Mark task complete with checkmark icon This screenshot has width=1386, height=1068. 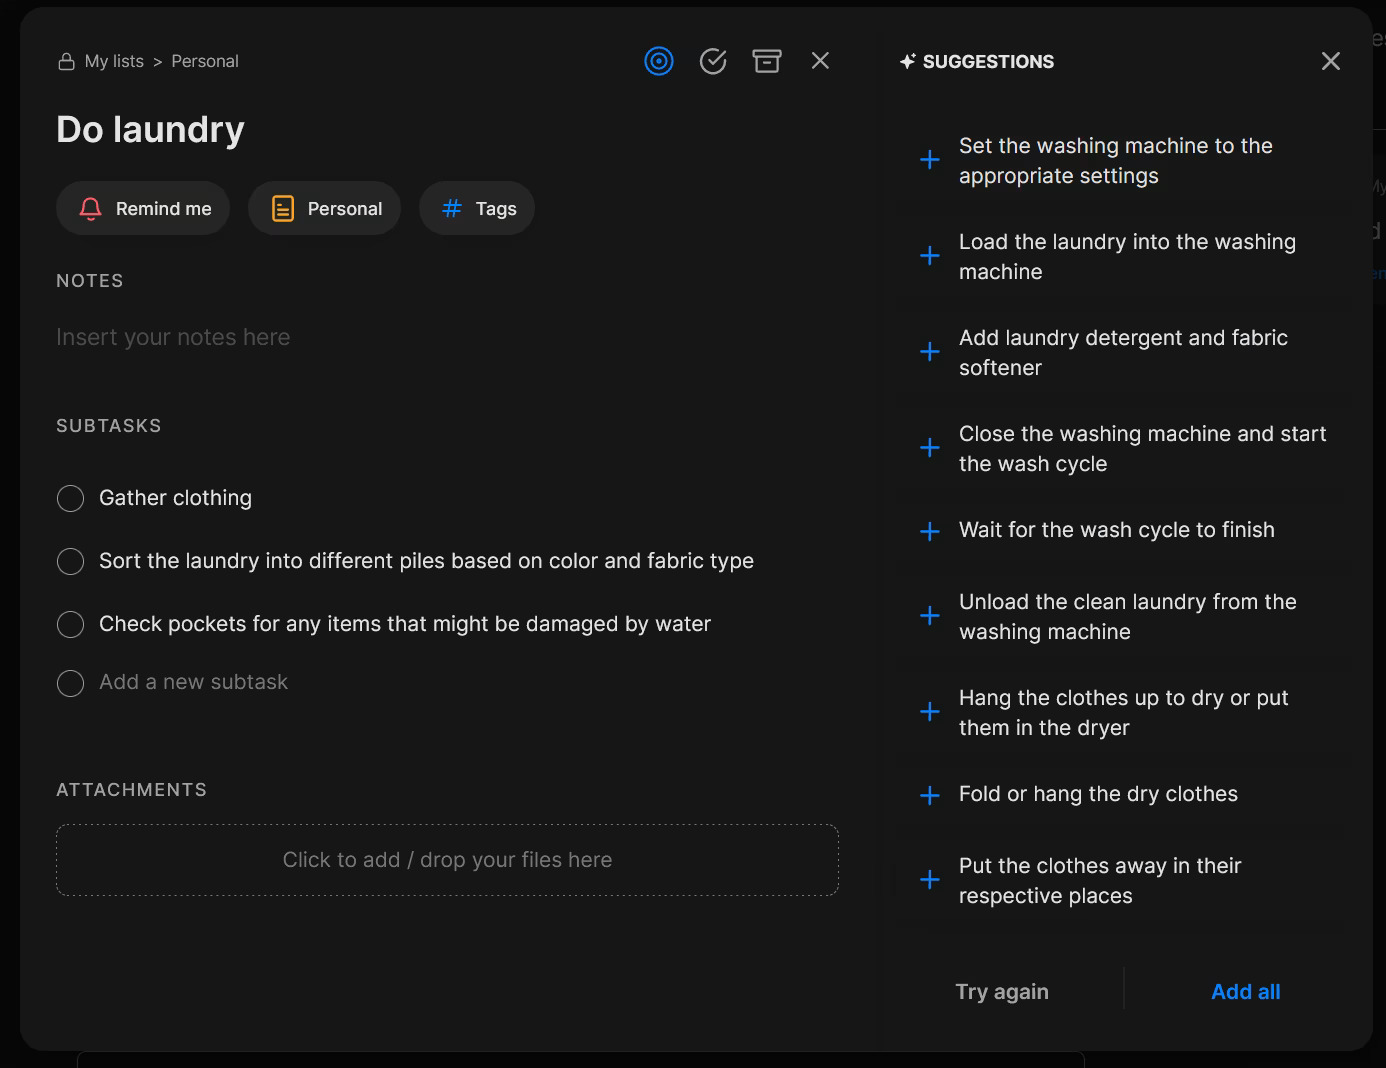pyautogui.click(x=713, y=61)
